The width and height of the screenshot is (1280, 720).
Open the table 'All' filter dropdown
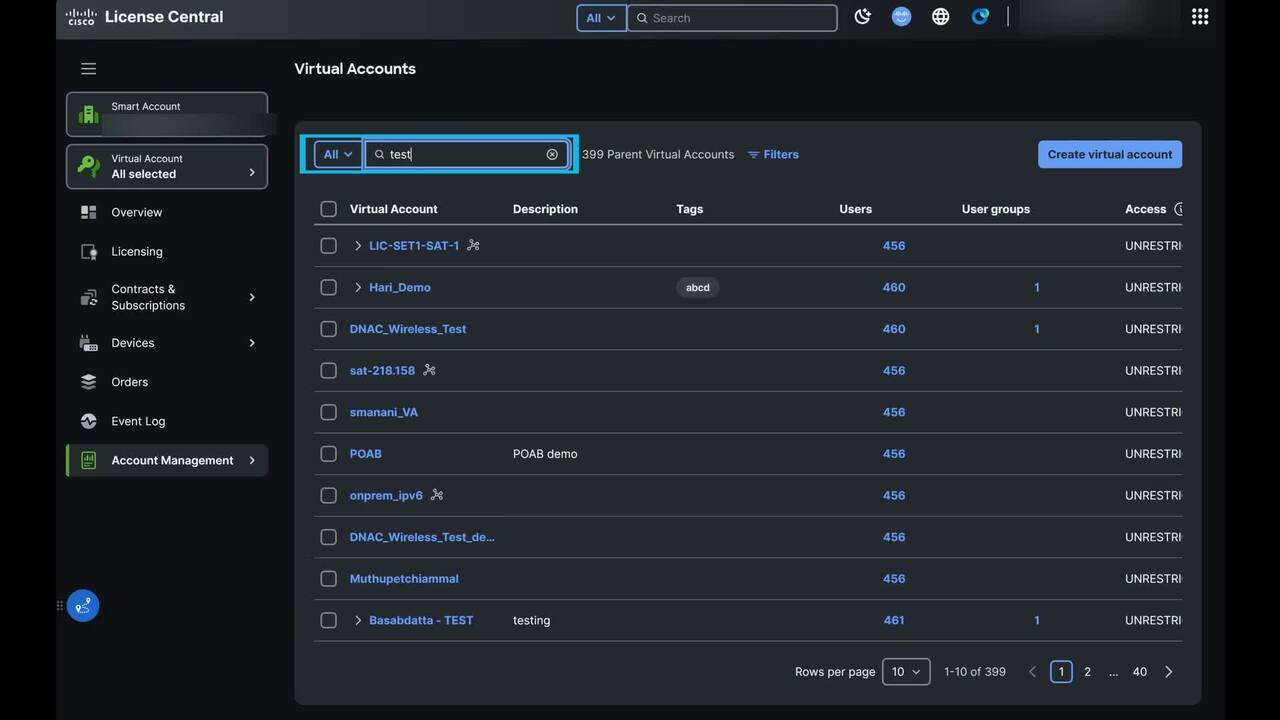(x=338, y=154)
